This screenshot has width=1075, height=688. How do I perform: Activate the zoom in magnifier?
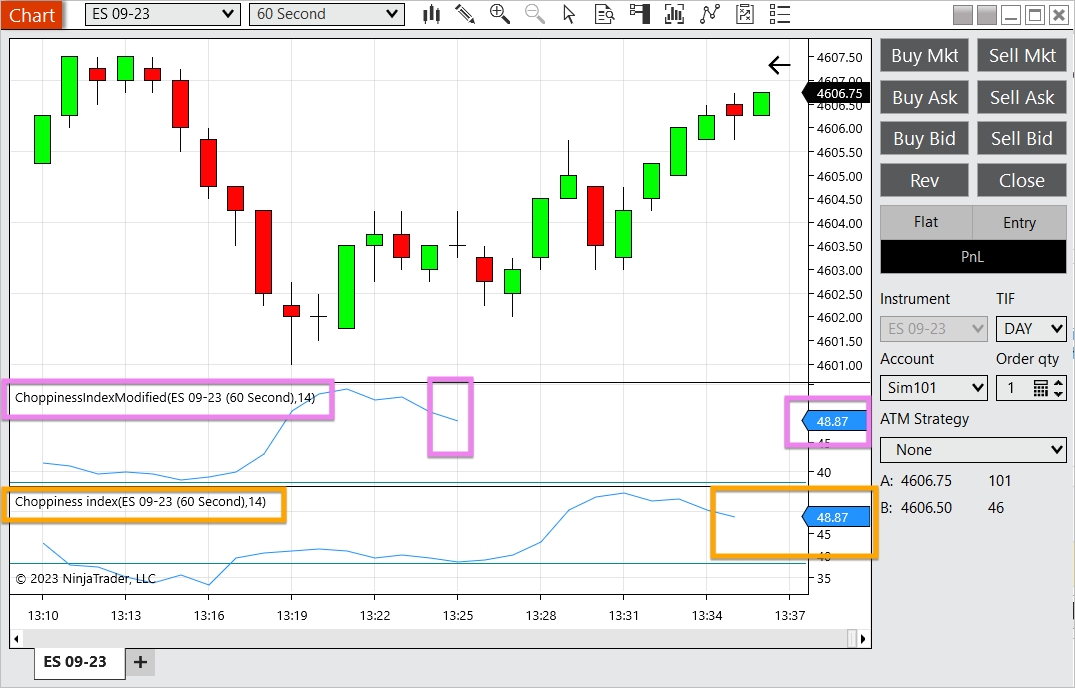click(x=500, y=14)
